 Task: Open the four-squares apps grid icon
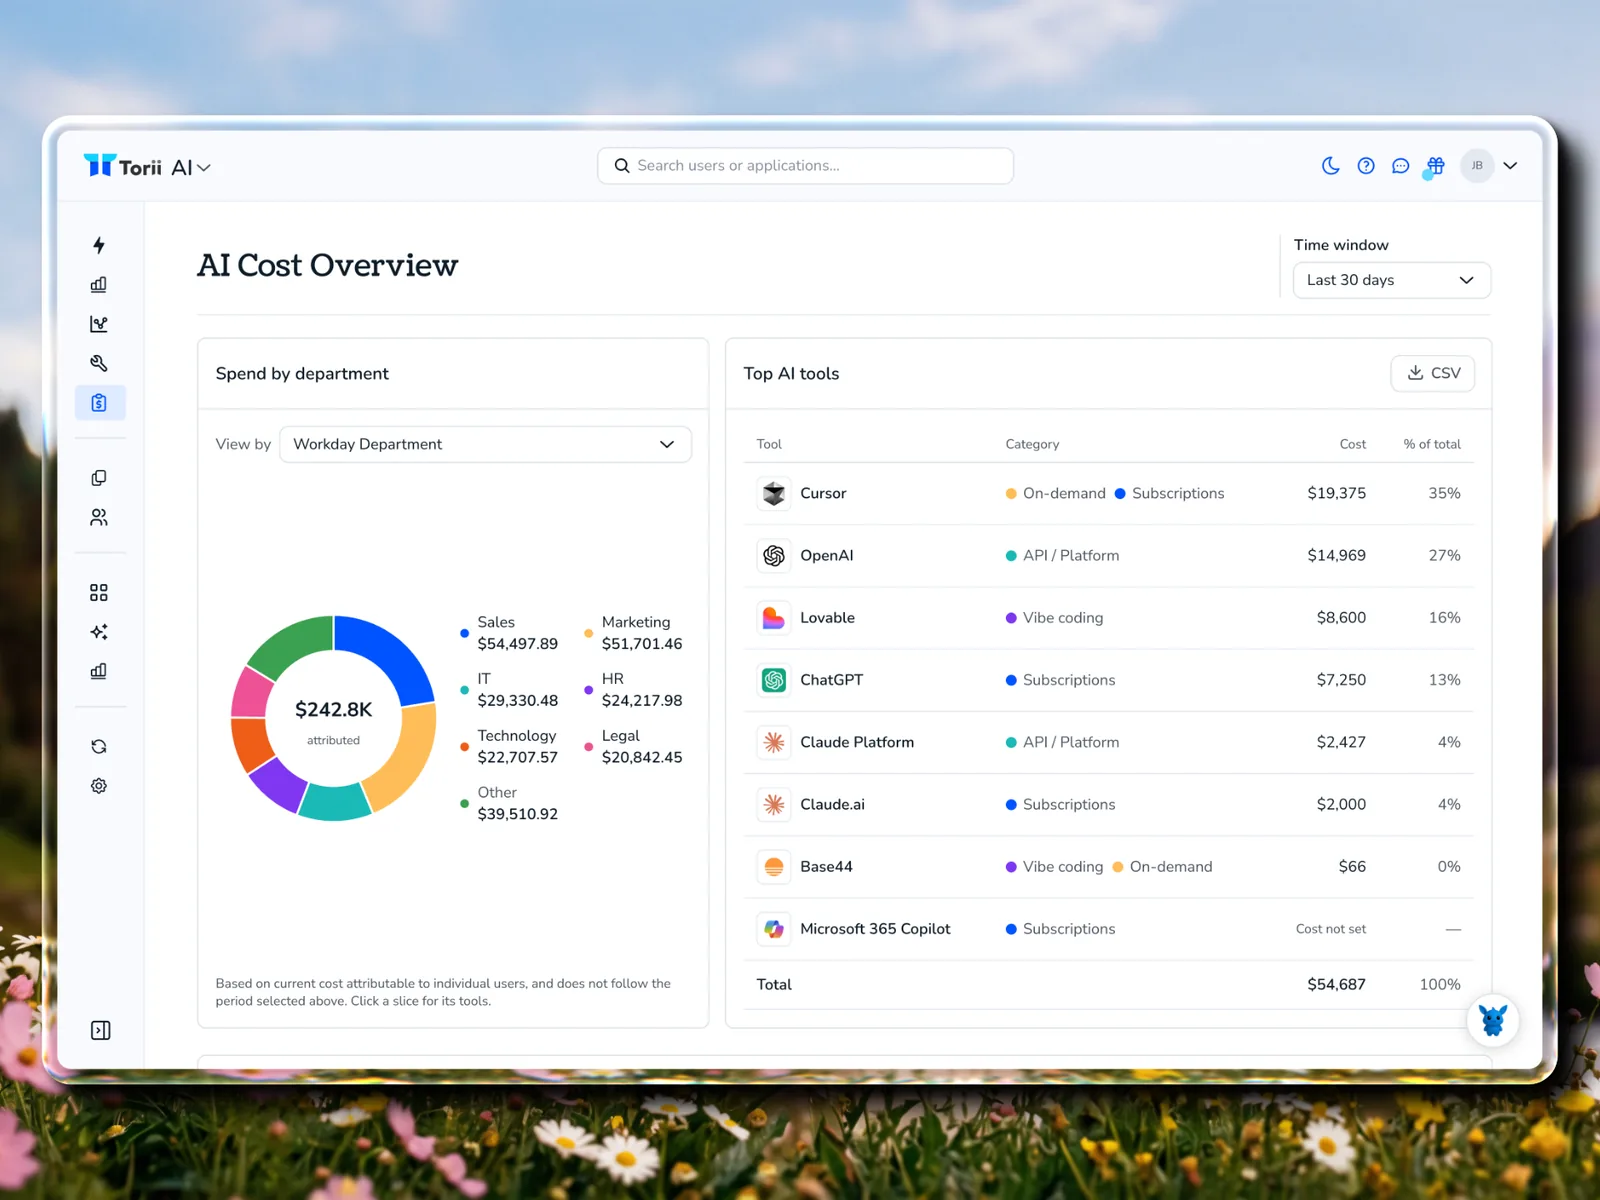coord(99,593)
